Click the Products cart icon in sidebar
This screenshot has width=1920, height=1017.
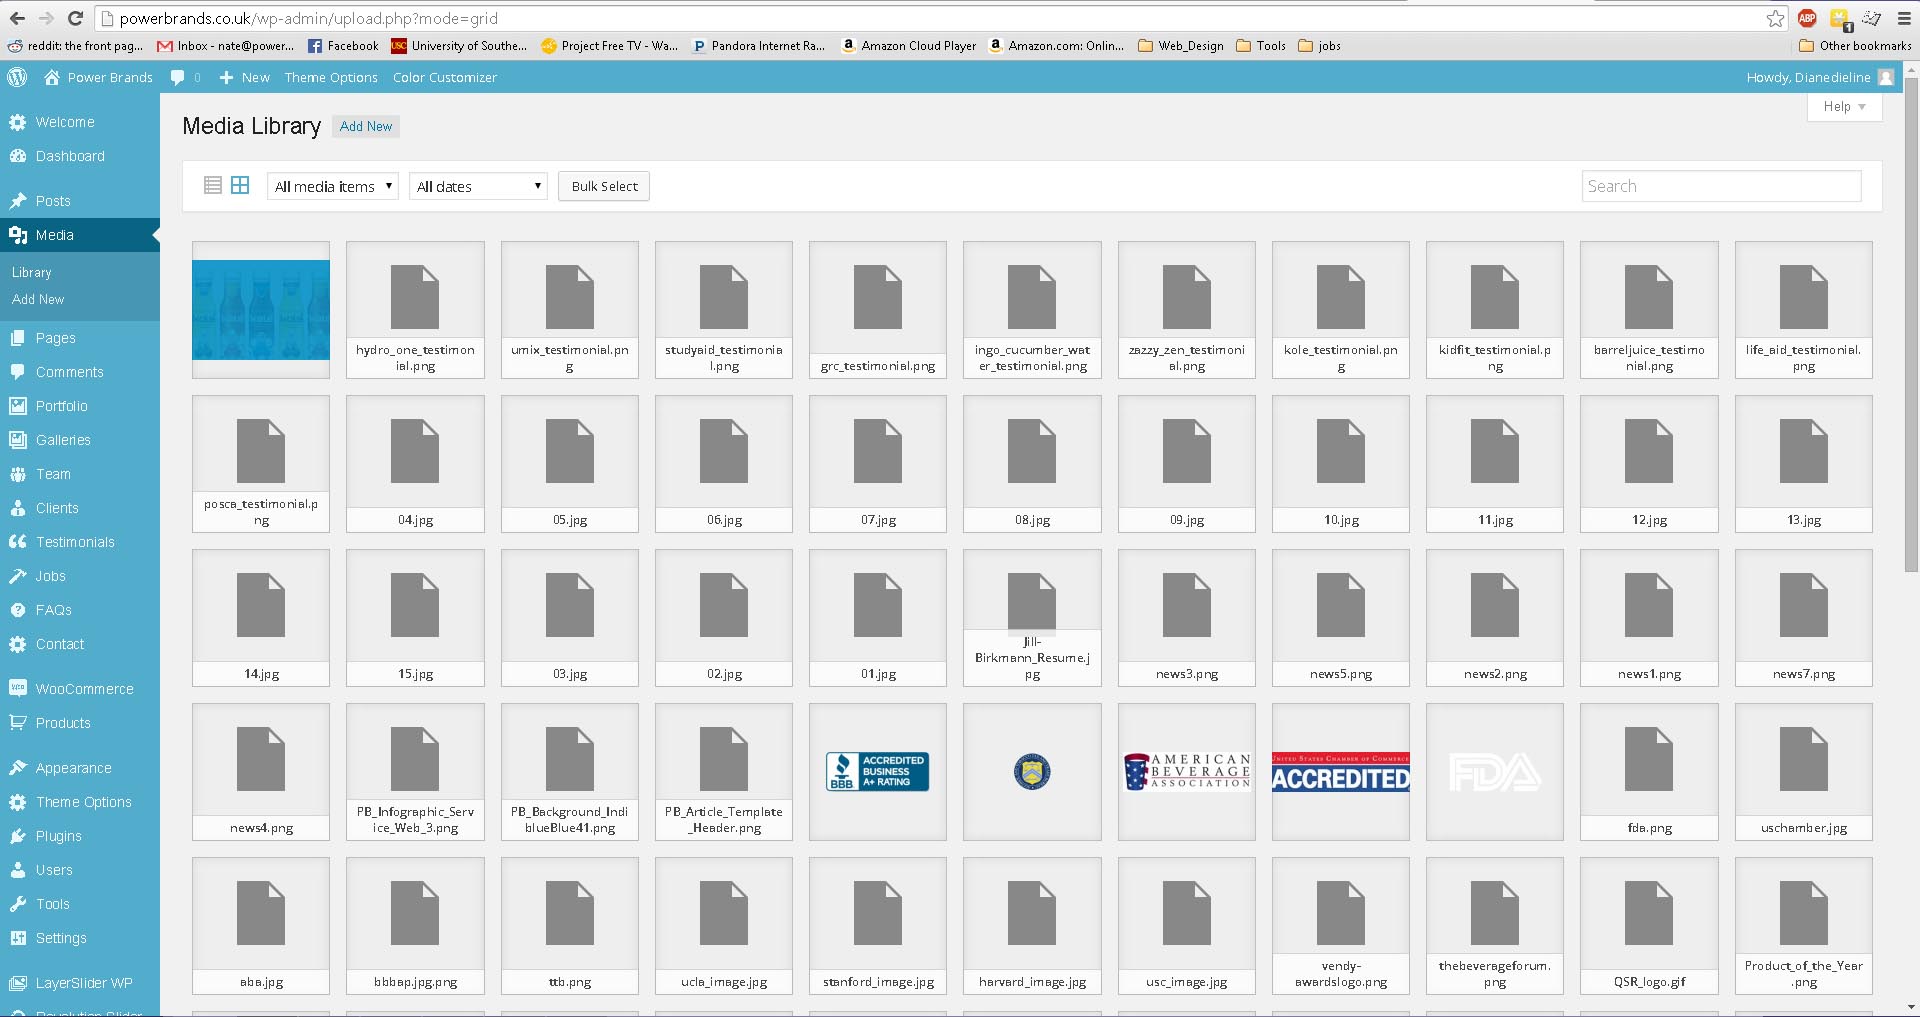point(18,723)
